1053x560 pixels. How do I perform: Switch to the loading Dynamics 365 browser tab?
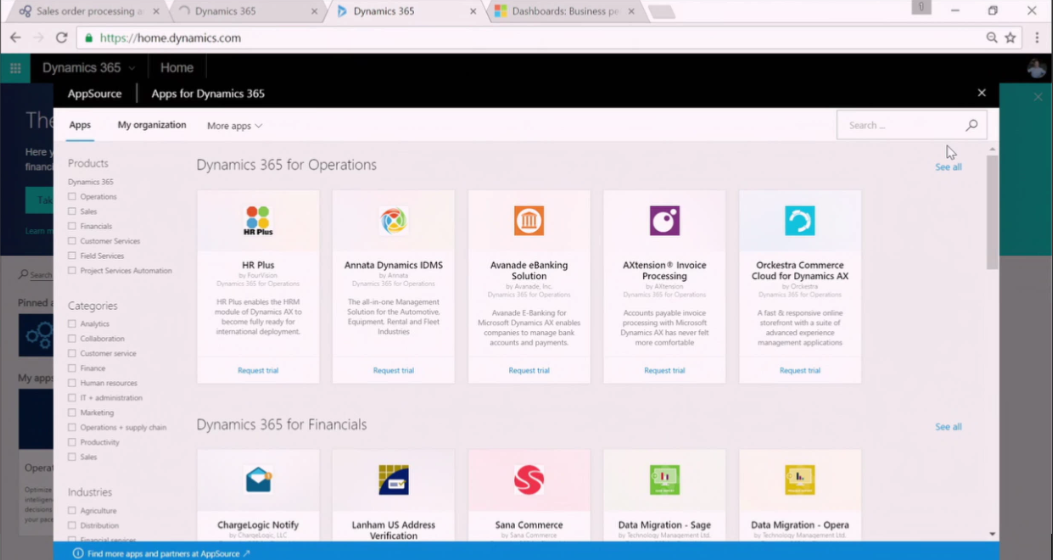[246, 11]
